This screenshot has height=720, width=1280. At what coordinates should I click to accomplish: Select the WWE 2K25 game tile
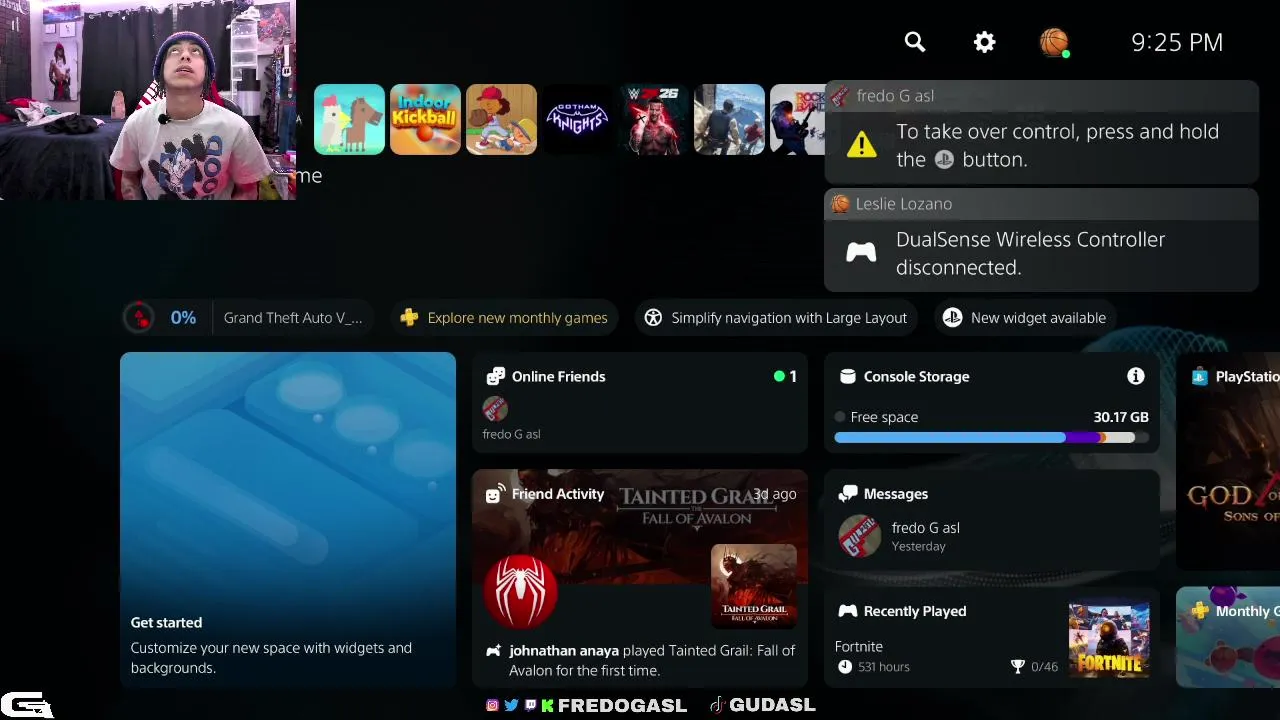pos(653,120)
